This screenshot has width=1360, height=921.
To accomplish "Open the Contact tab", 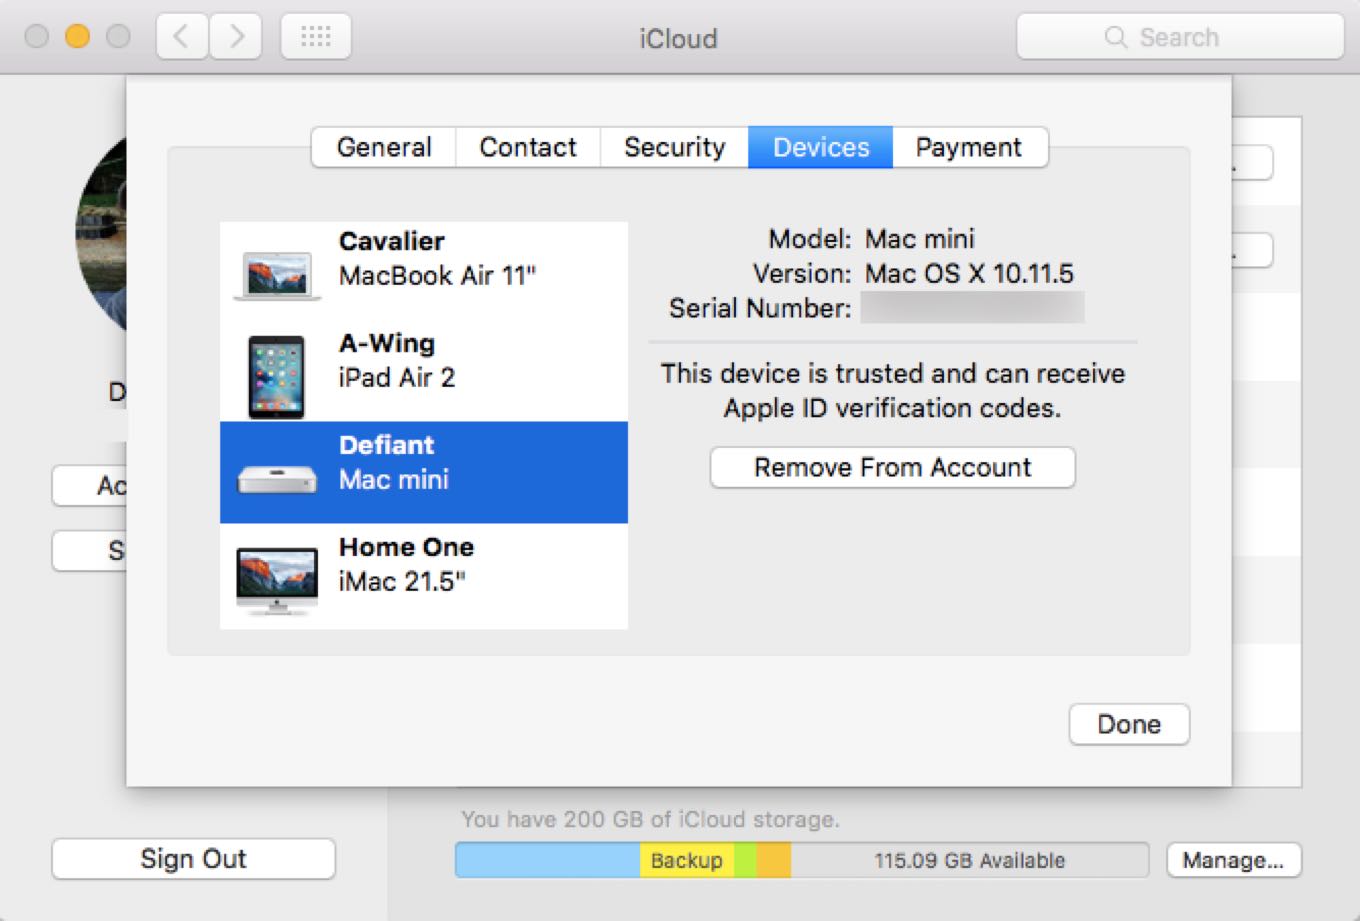I will (x=528, y=148).
